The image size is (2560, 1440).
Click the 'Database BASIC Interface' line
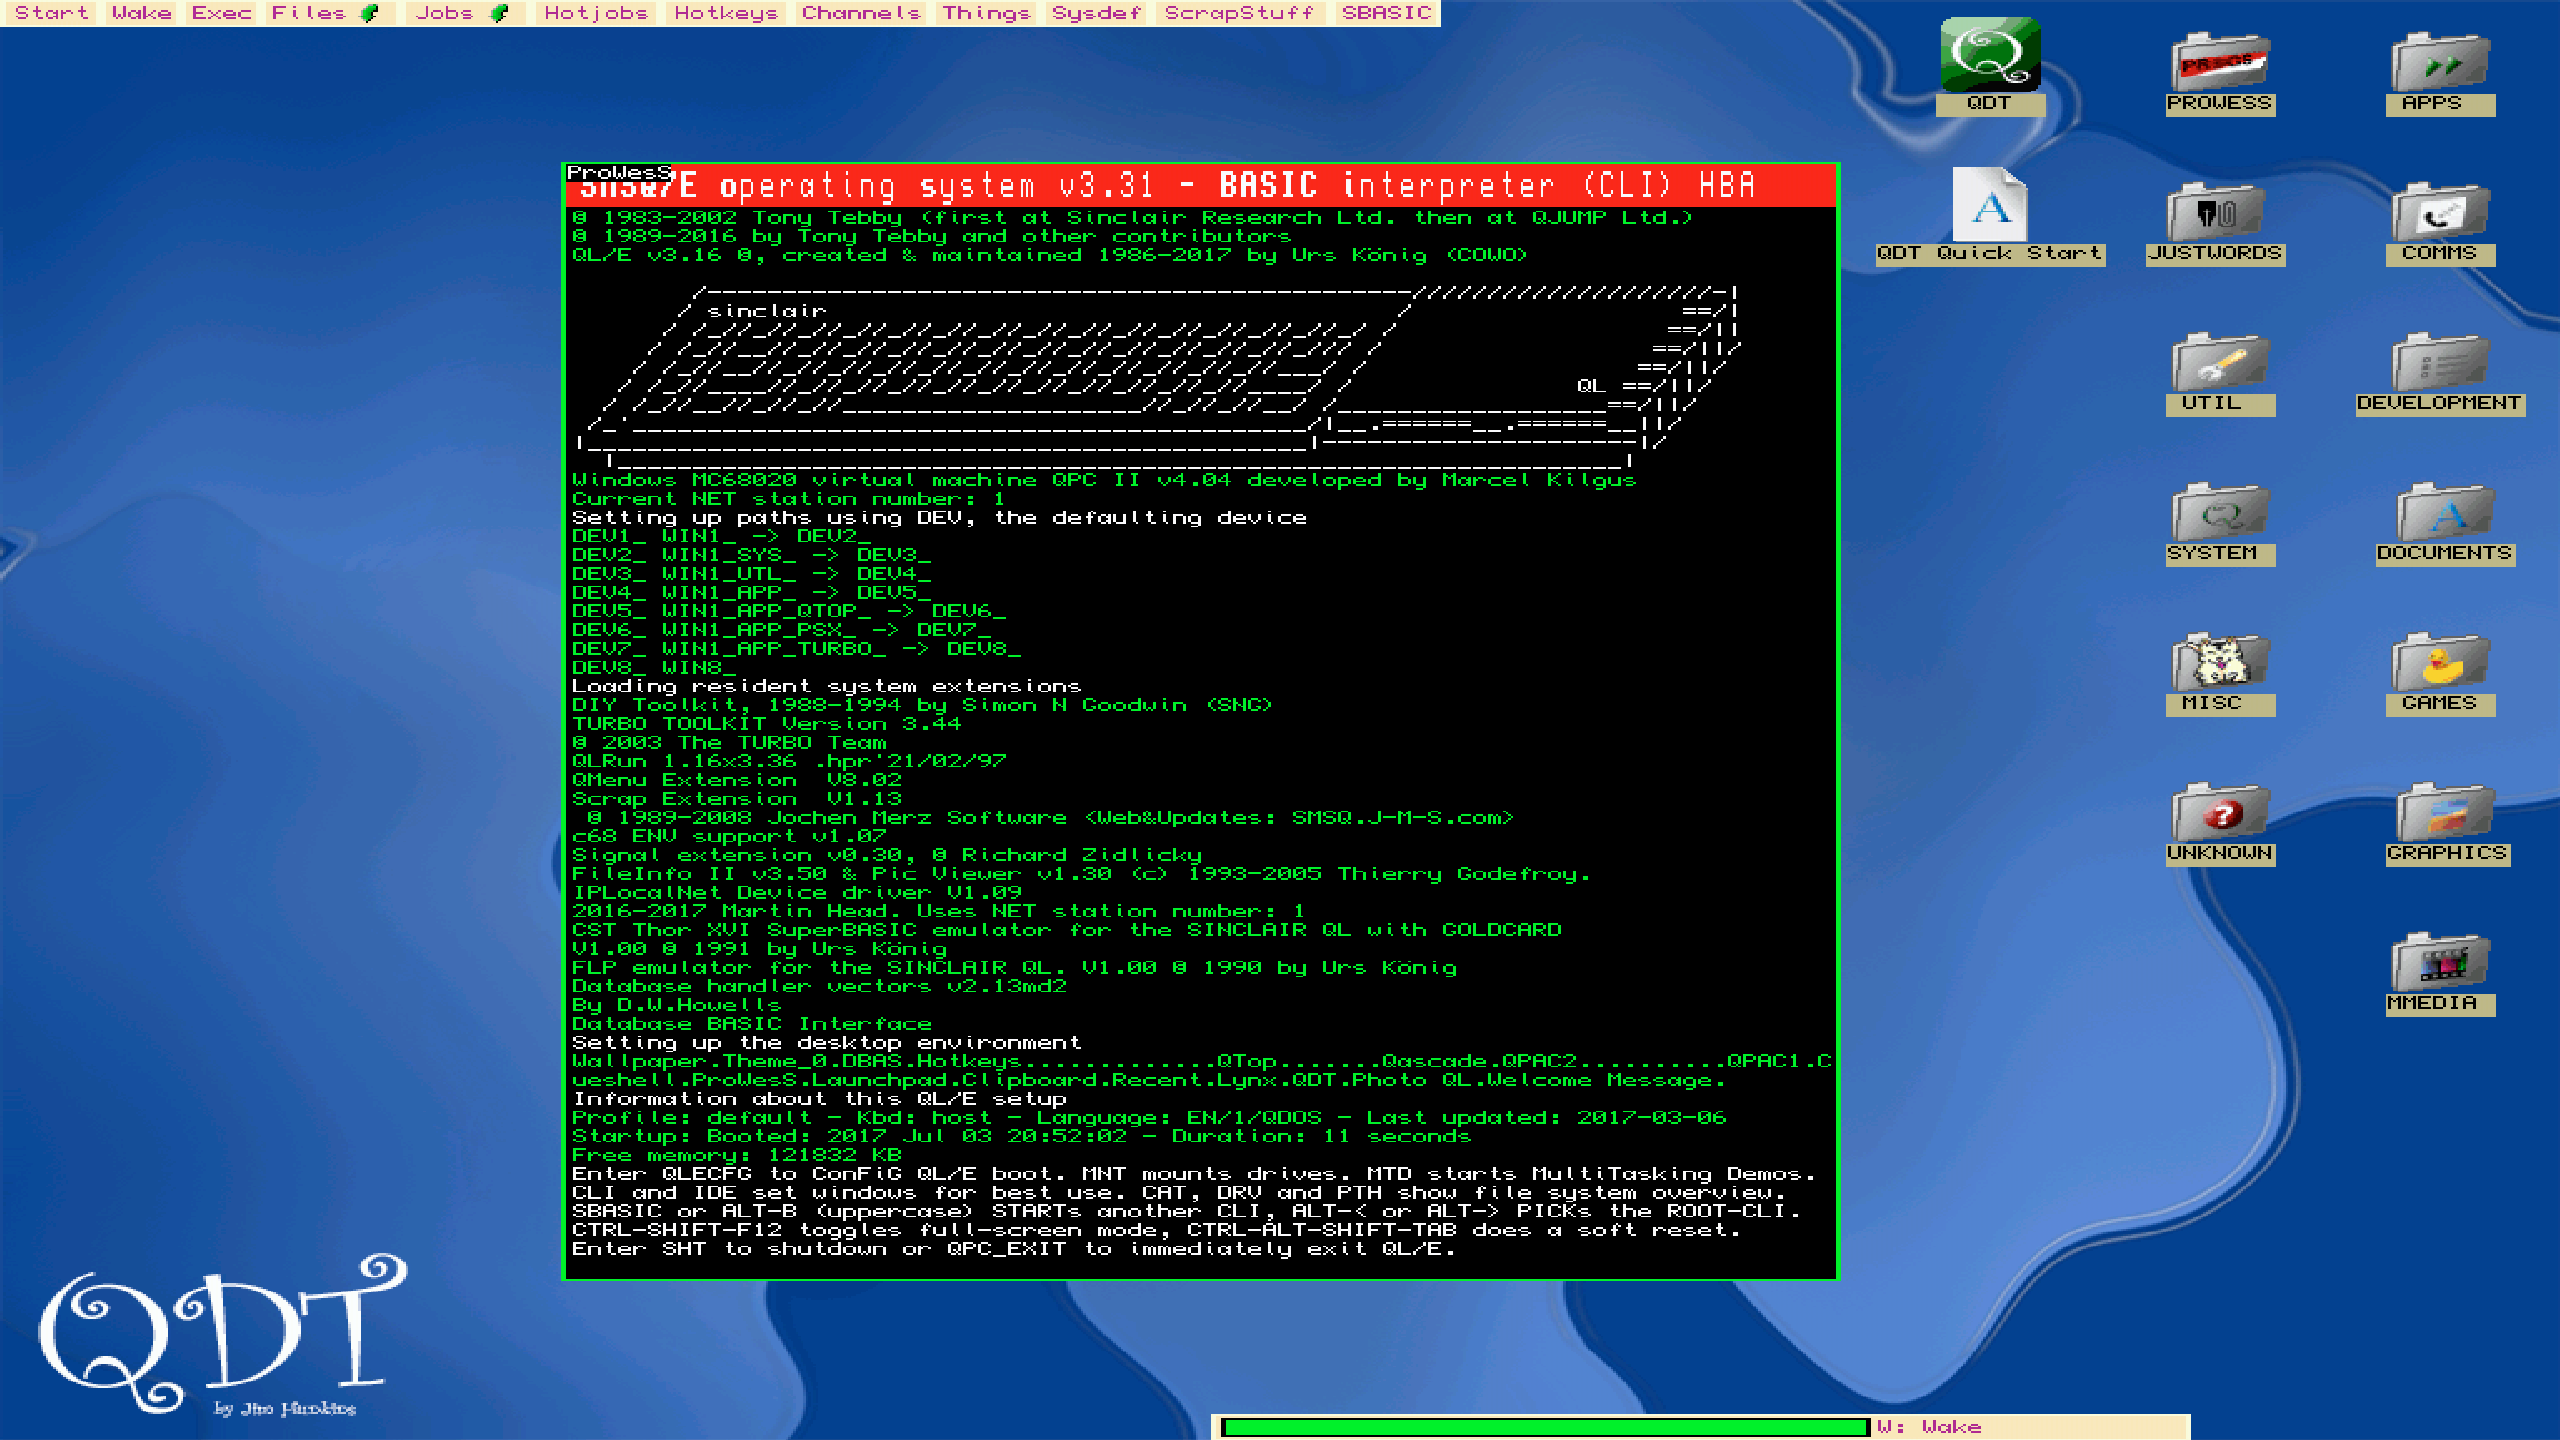(751, 1024)
